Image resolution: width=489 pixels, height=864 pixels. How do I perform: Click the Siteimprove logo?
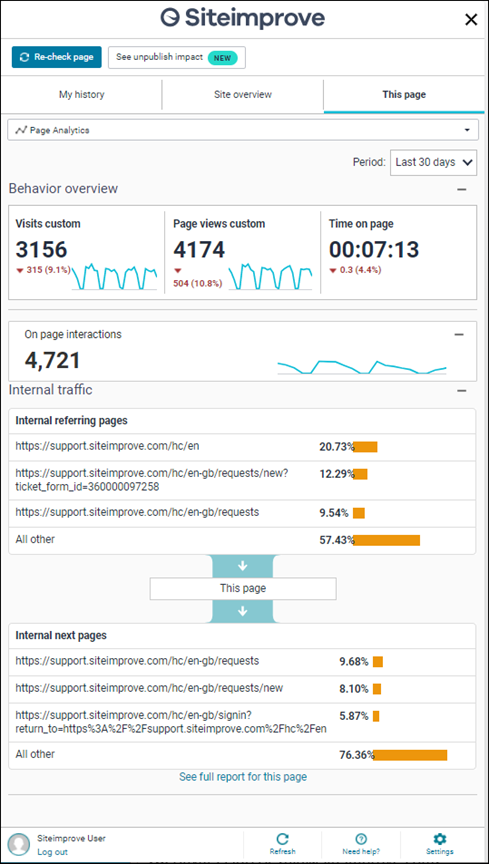tap(243, 18)
